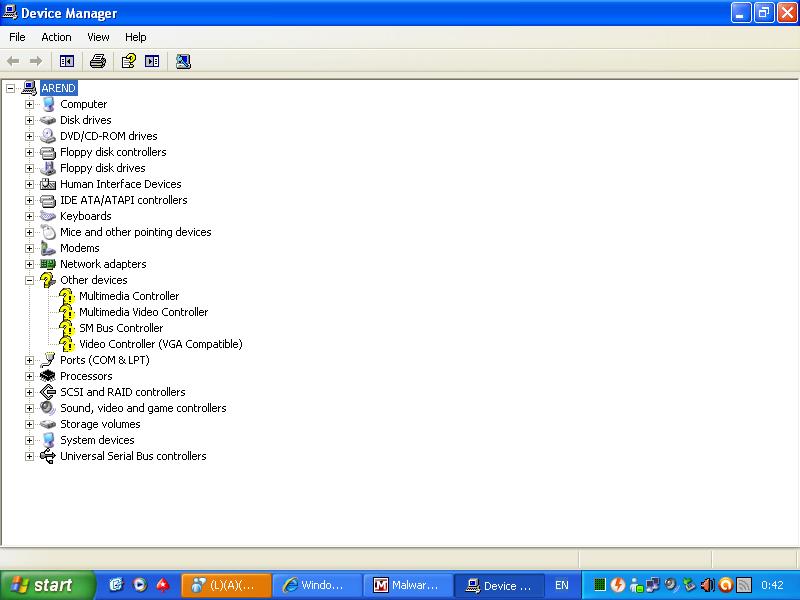Screen dimensions: 800x600
Task: Select Storage volumes label
Action: pos(100,424)
